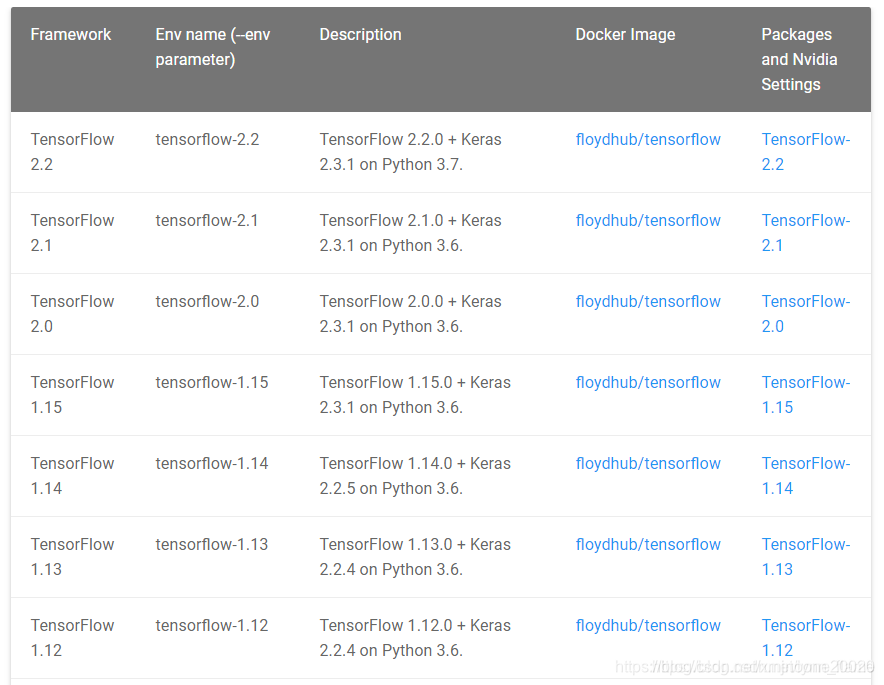The image size is (884, 685).
Task: Click the TensorFlow 1.13 framework cell
Action: (72, 557)
